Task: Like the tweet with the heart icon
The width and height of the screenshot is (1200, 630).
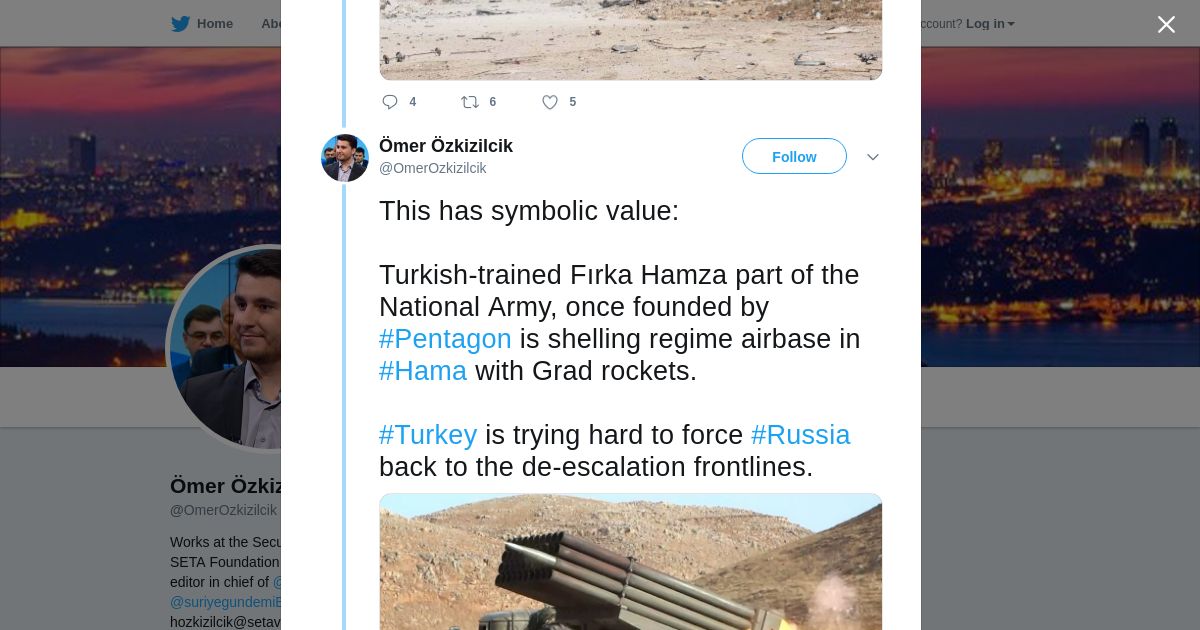Action: pos(550,102)
